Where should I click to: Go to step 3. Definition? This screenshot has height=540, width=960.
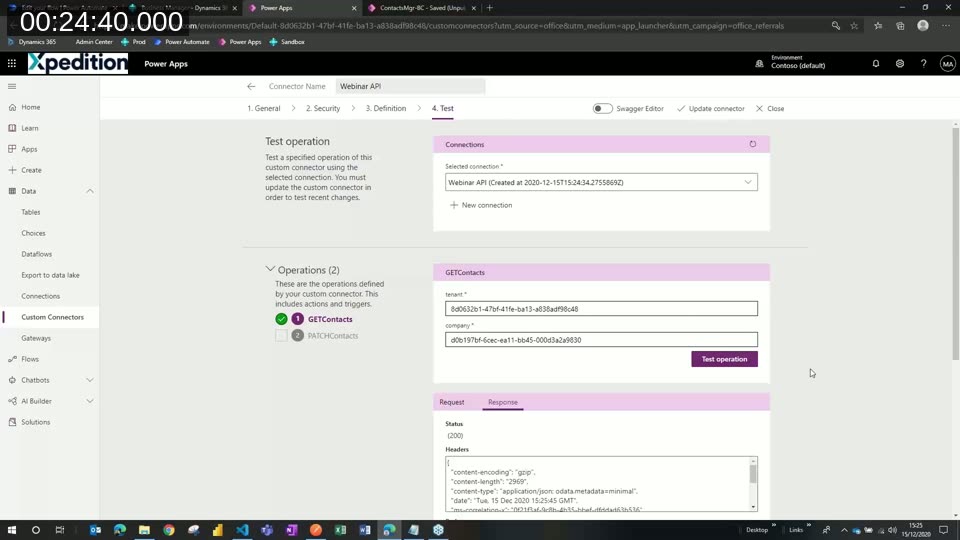386,108
